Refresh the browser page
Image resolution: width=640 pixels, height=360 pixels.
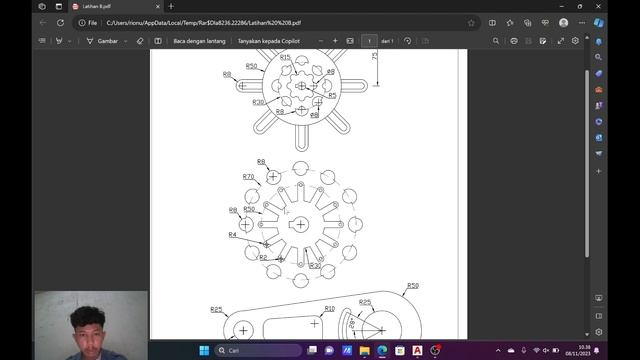point(60,23)
